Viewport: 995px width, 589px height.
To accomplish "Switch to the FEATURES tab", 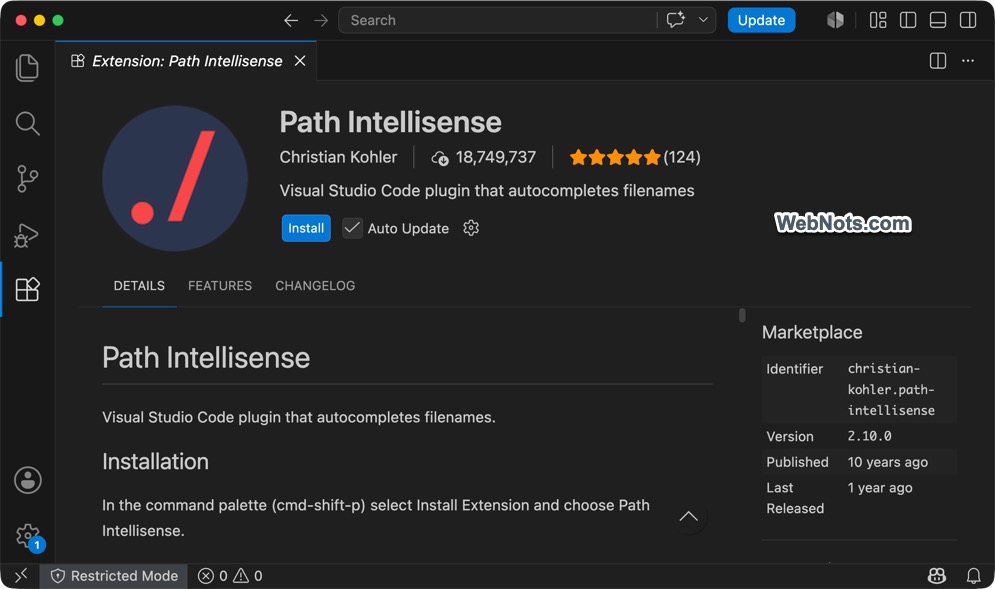I will [x=220, y=286].
